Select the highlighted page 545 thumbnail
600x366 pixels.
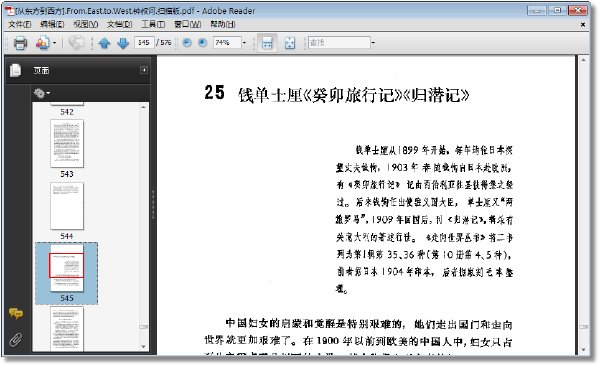coord(67,268)
